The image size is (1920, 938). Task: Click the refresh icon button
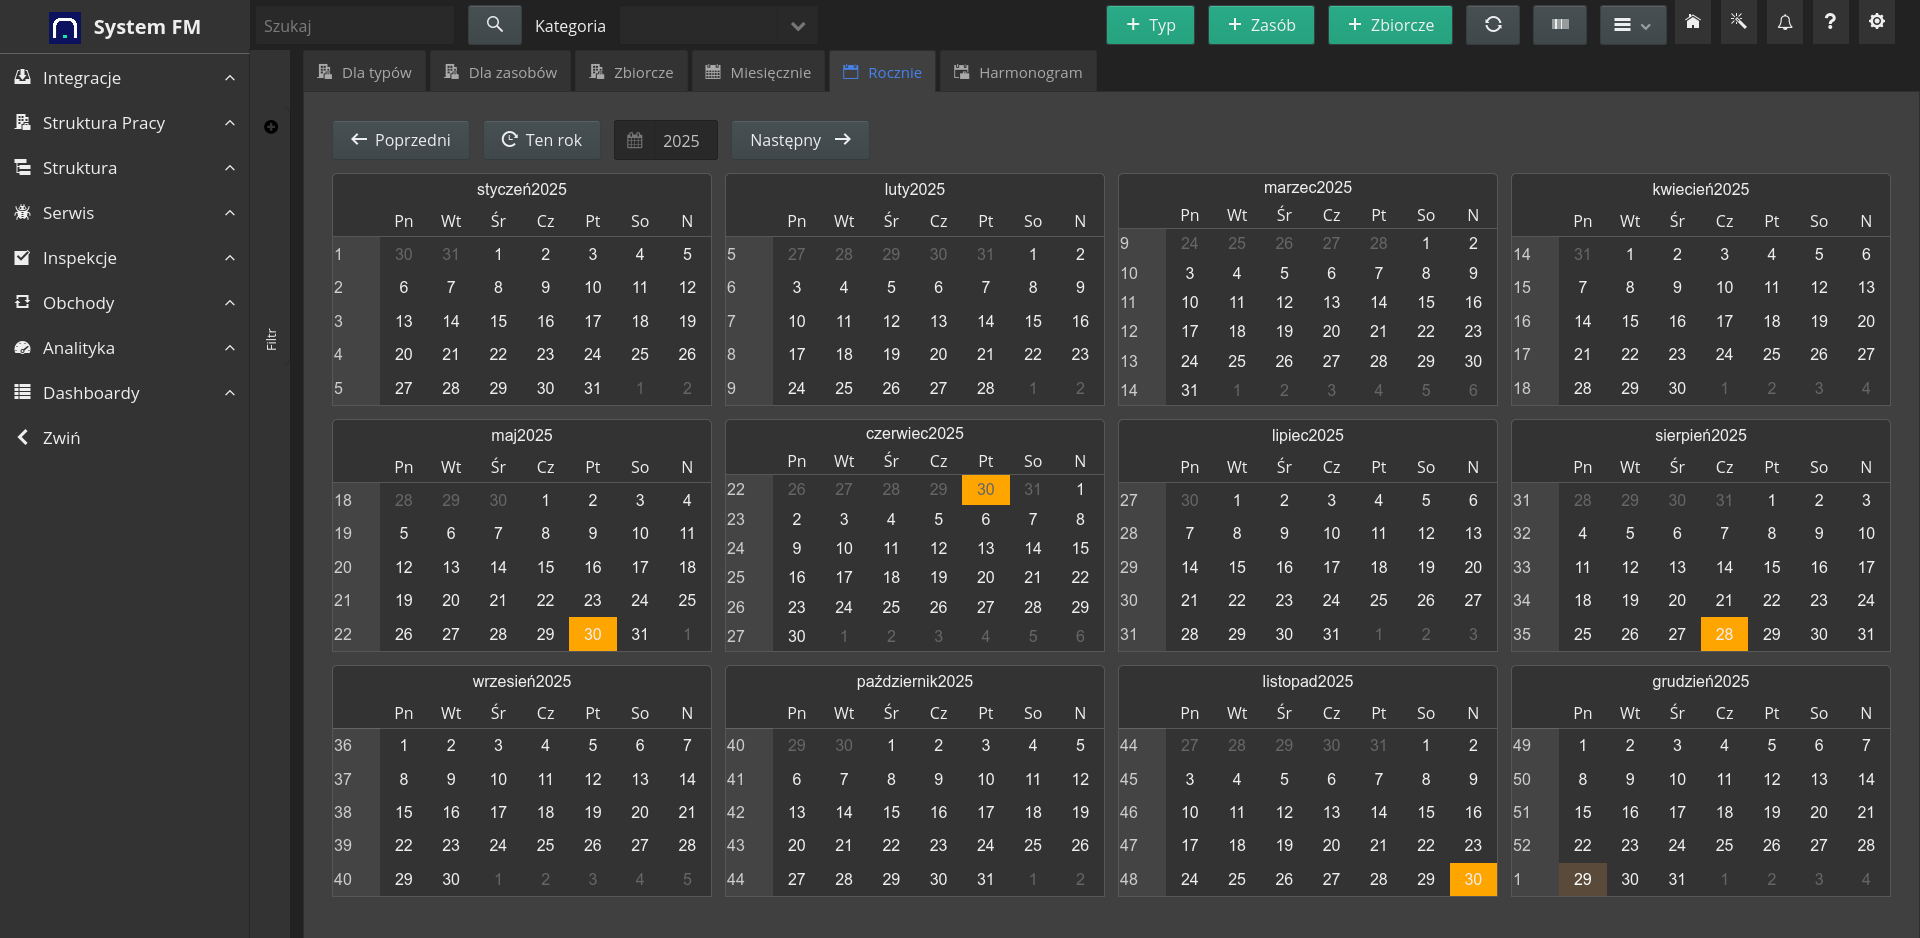pos(1492,25)
